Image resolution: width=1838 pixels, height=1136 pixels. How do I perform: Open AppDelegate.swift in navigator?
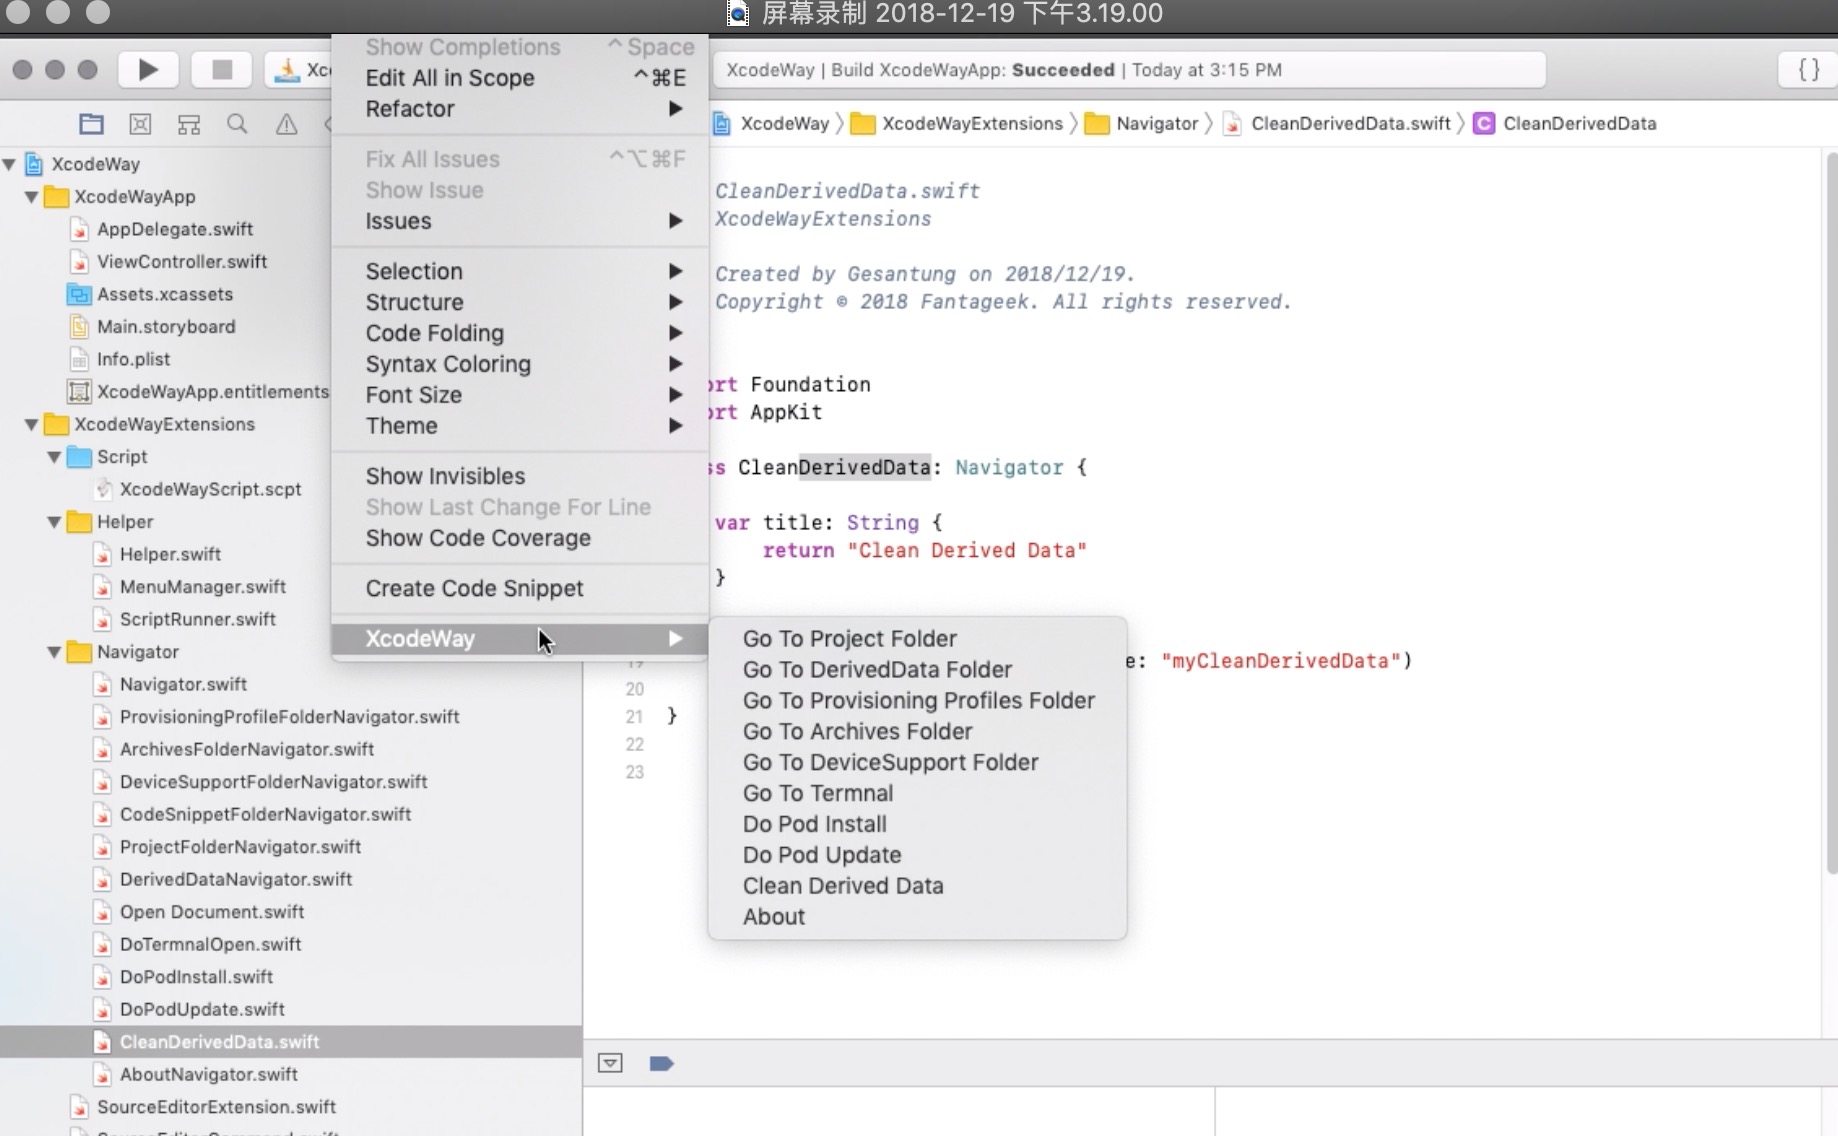point(175,229)
